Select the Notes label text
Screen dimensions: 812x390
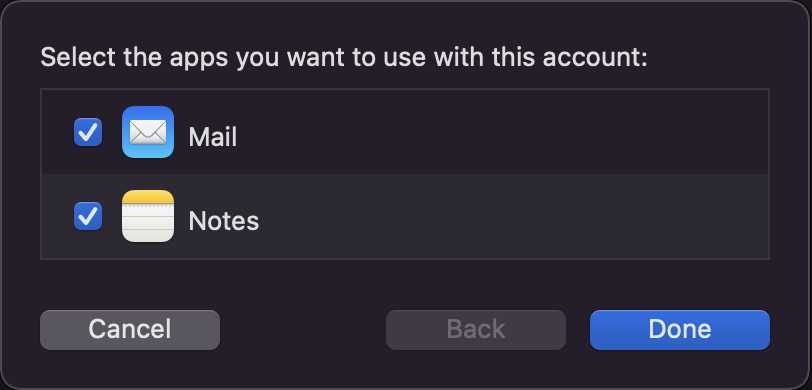click(x=224, y=221)
